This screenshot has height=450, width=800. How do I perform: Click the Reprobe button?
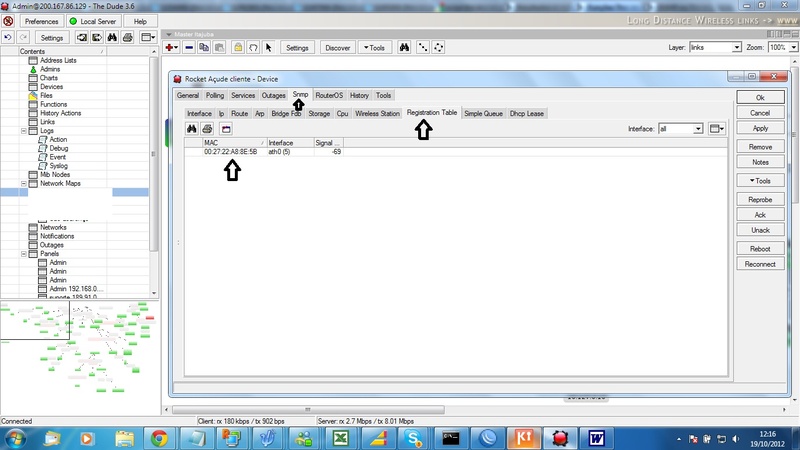[760, 199]
